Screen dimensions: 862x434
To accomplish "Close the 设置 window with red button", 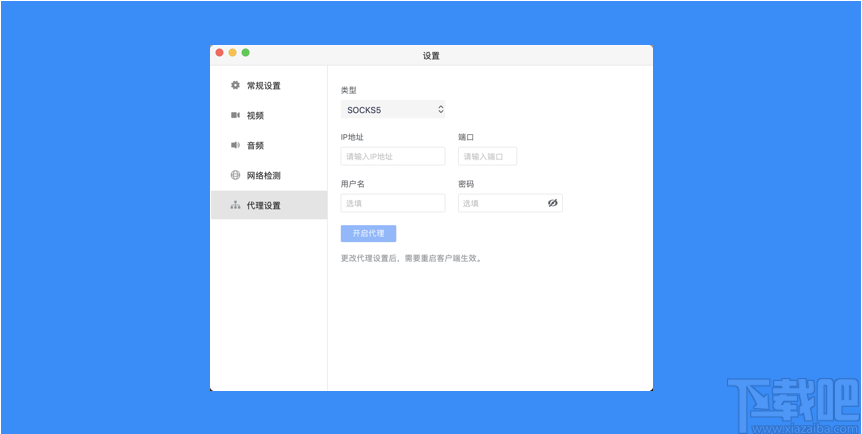I will point(219,52).
